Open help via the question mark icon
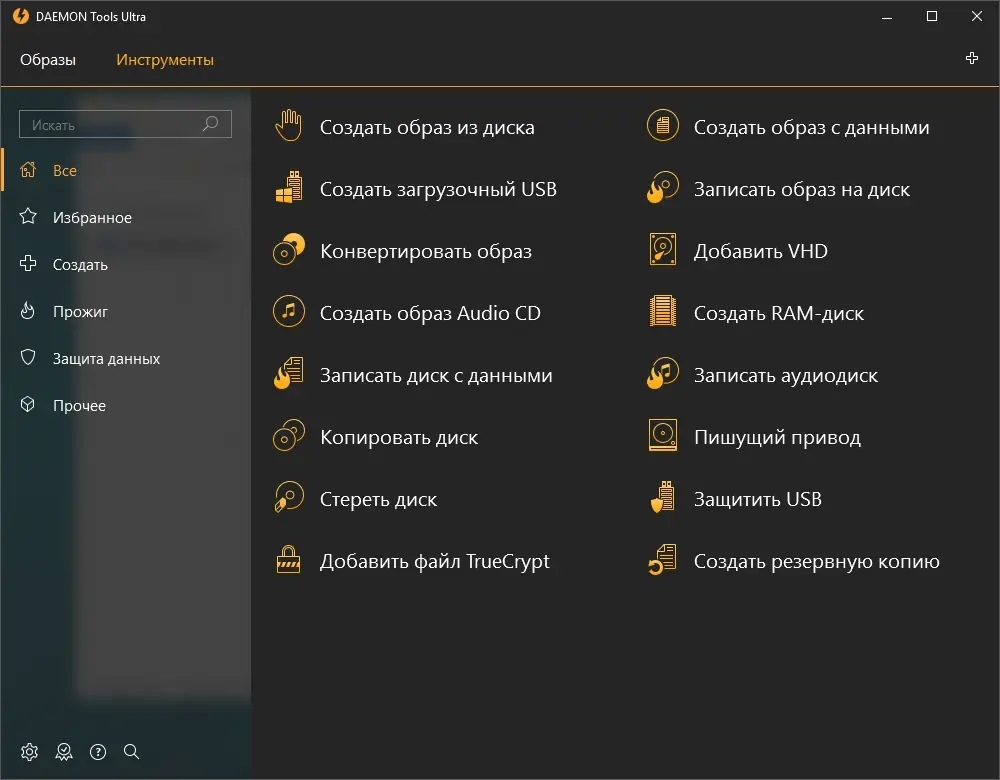This screenshot has width=1000, height=780. point(98,751)
